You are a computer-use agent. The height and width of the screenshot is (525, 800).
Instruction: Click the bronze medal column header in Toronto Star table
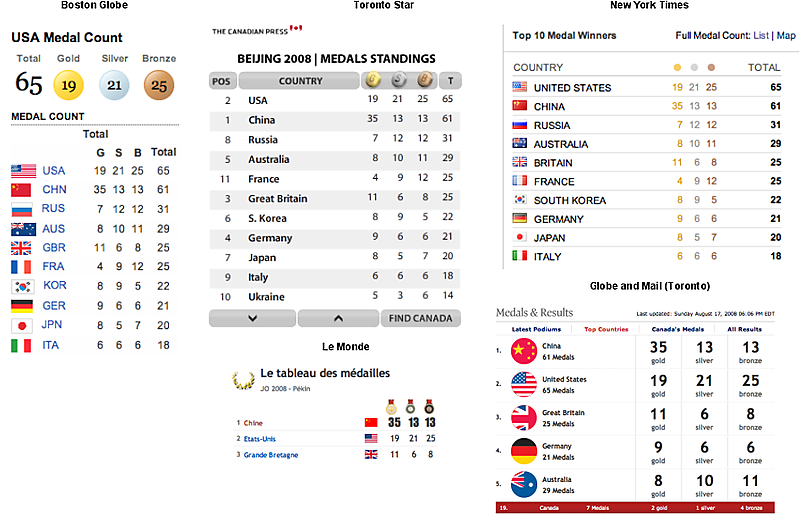pos(424,80)
